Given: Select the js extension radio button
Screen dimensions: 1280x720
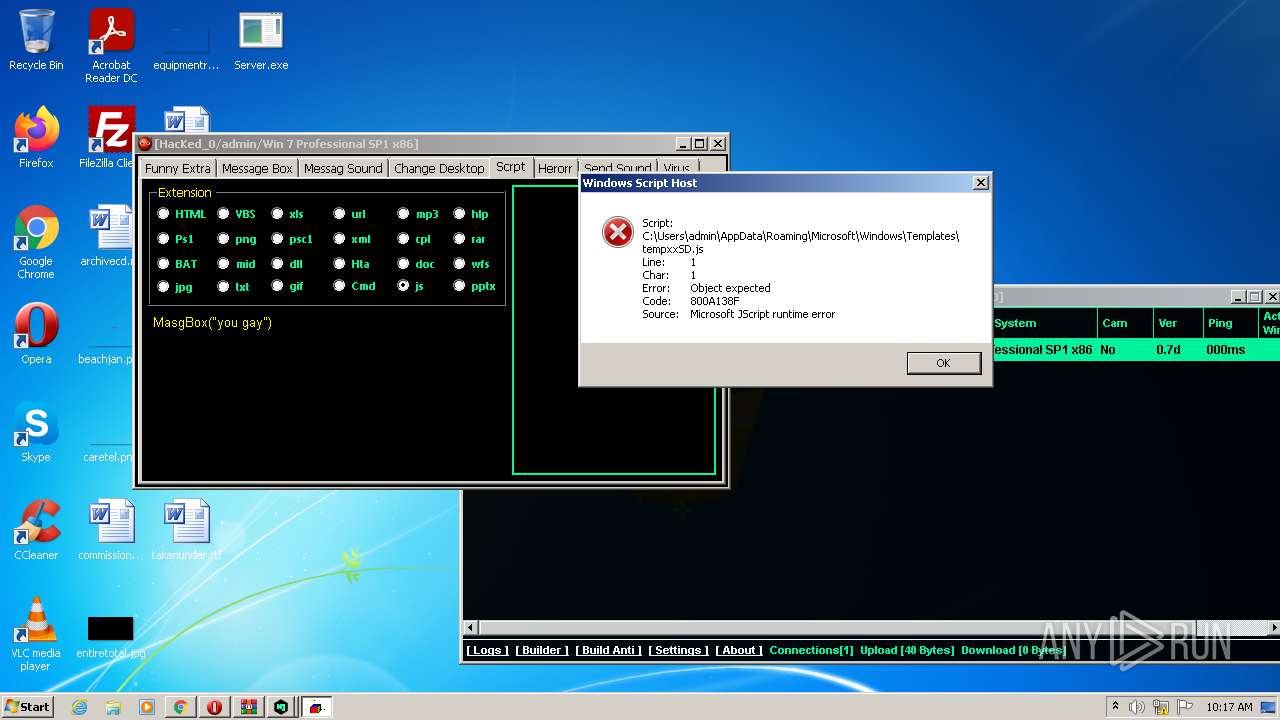Looking at the screenshot, I should (403, 286).
